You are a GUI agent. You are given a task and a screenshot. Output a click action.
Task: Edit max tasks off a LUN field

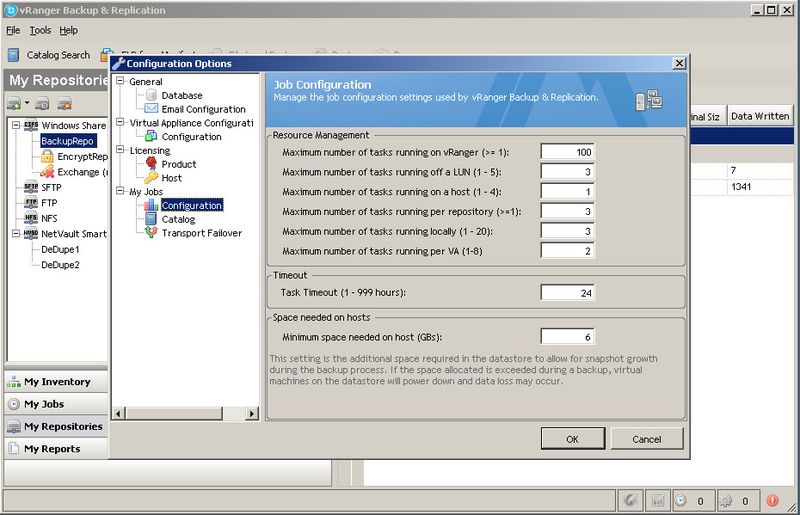(567, 172)
